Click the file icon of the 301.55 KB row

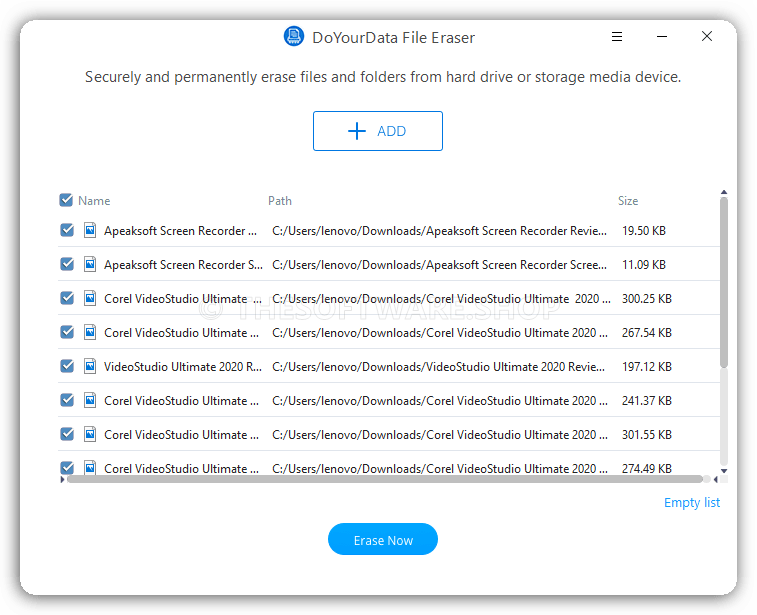pyautogui.click(x=90, y=434)
